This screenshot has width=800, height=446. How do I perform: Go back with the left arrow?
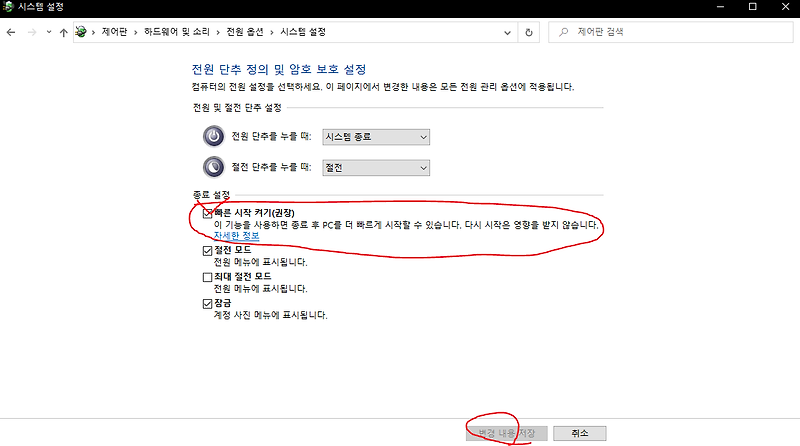coord(11,32)
